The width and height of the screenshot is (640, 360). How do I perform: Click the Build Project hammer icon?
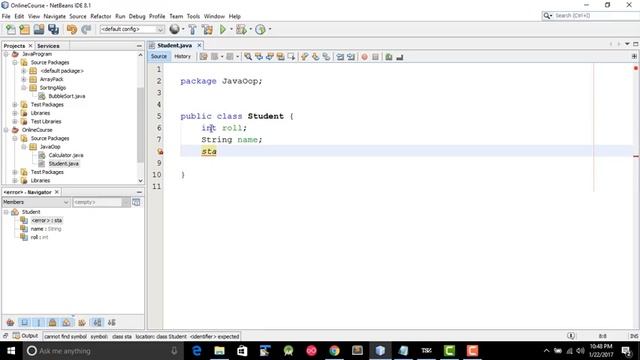192,29
